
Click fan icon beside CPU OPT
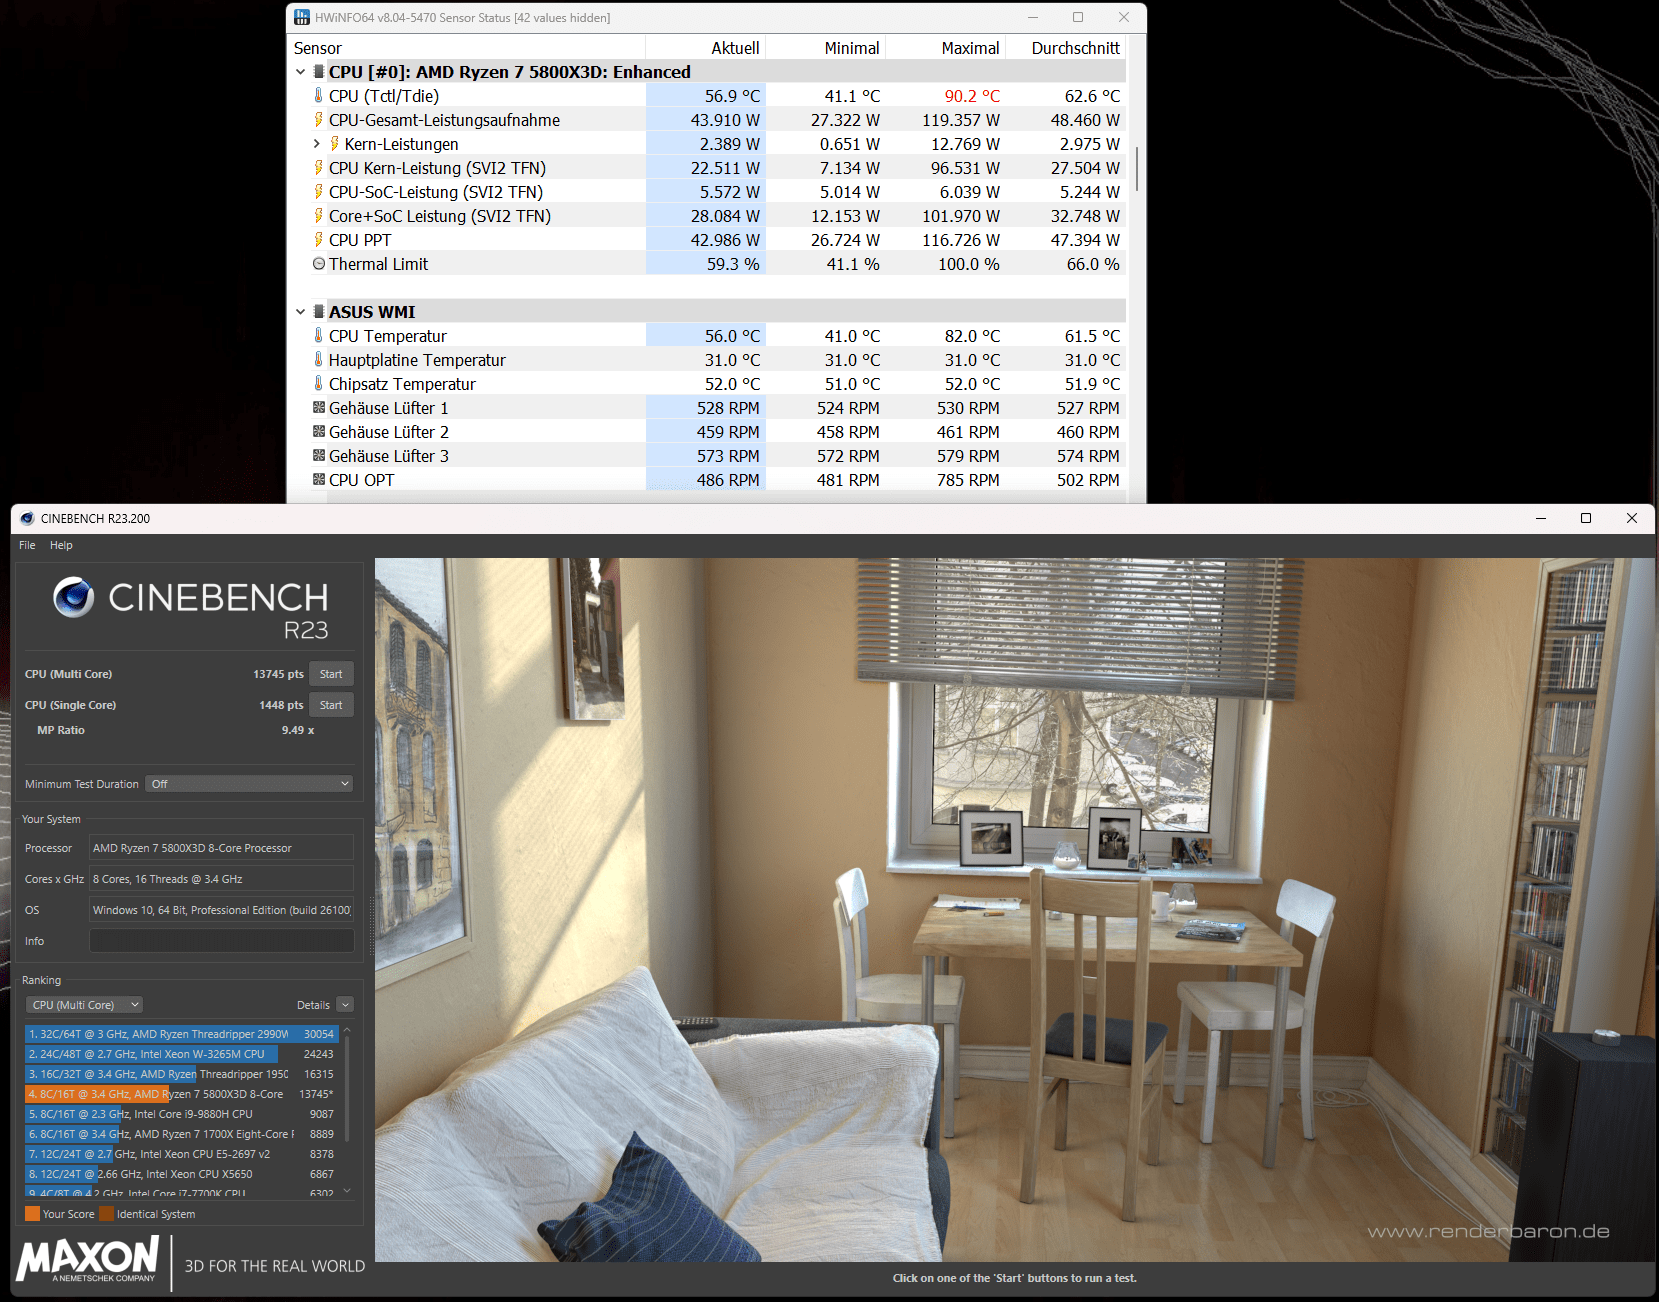pos(319,480)
